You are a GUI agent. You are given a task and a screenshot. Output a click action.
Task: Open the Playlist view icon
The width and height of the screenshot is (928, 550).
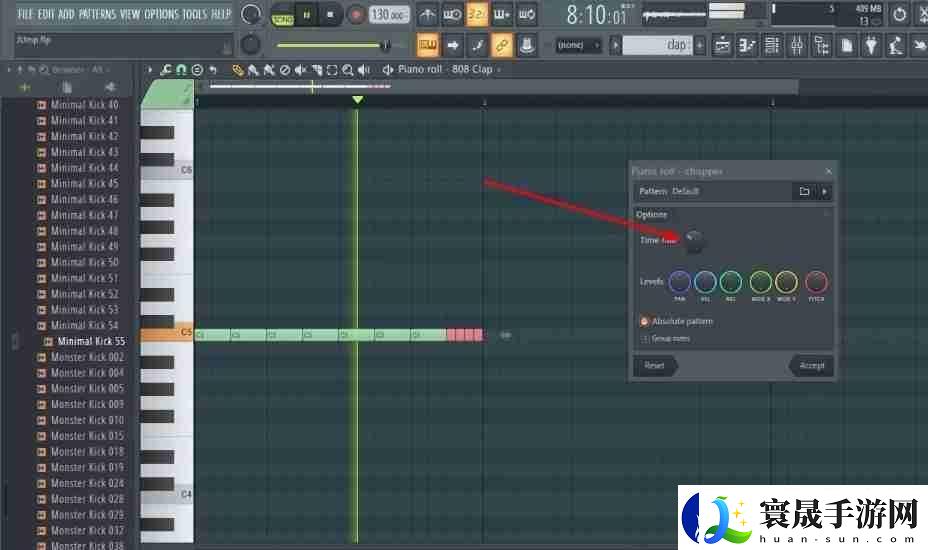pyautogui.click(x=723, y=45)
